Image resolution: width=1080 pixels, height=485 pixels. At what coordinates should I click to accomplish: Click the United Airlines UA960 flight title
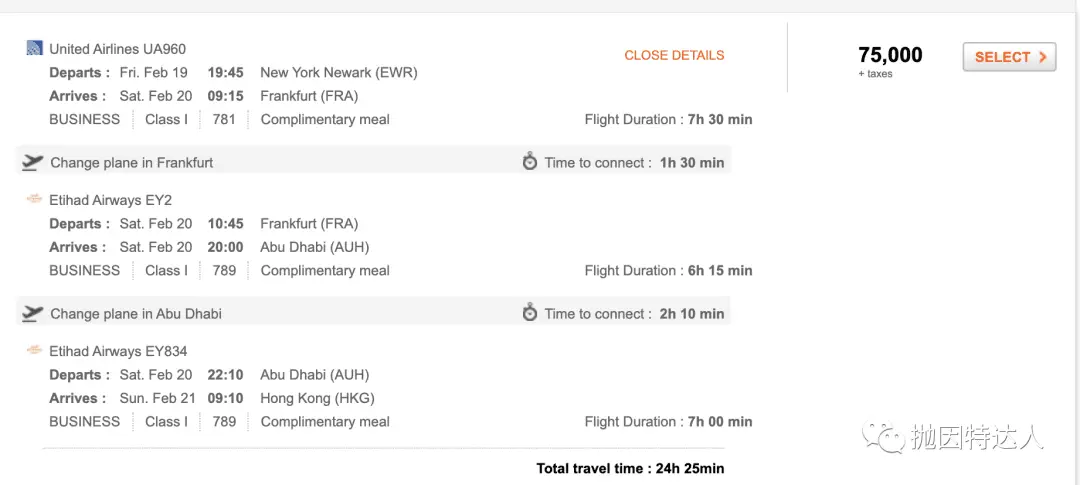[x=118, y=49]
